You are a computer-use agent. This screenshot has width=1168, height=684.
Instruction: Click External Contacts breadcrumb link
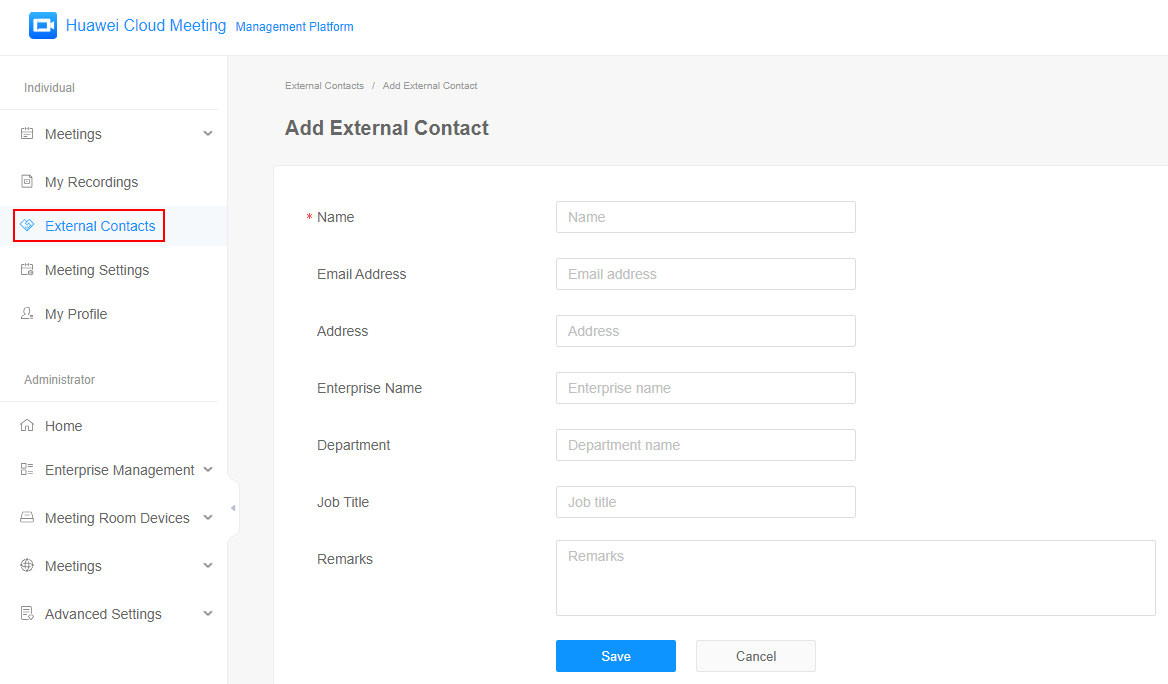[x=324, y=86]
